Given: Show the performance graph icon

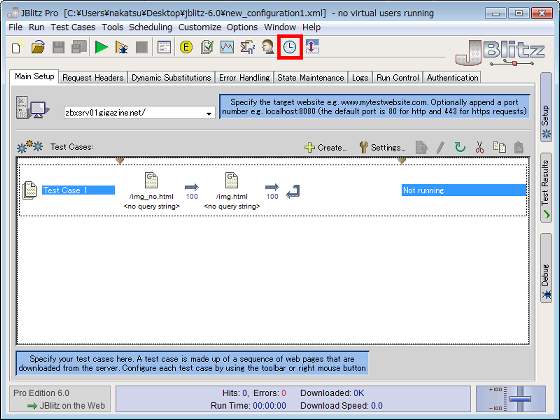Looking at the screenshot, I should click(x=227, y=47).
